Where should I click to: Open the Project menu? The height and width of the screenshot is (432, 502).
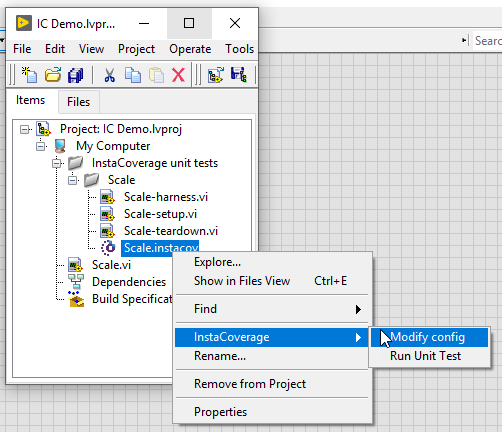coord(136,49)
